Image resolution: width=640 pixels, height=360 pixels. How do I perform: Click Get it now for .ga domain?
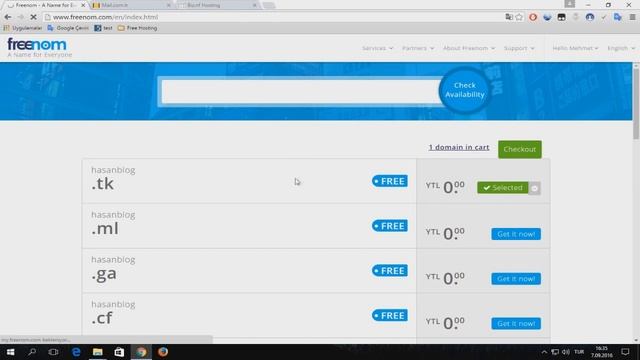[x=516, y=279]
